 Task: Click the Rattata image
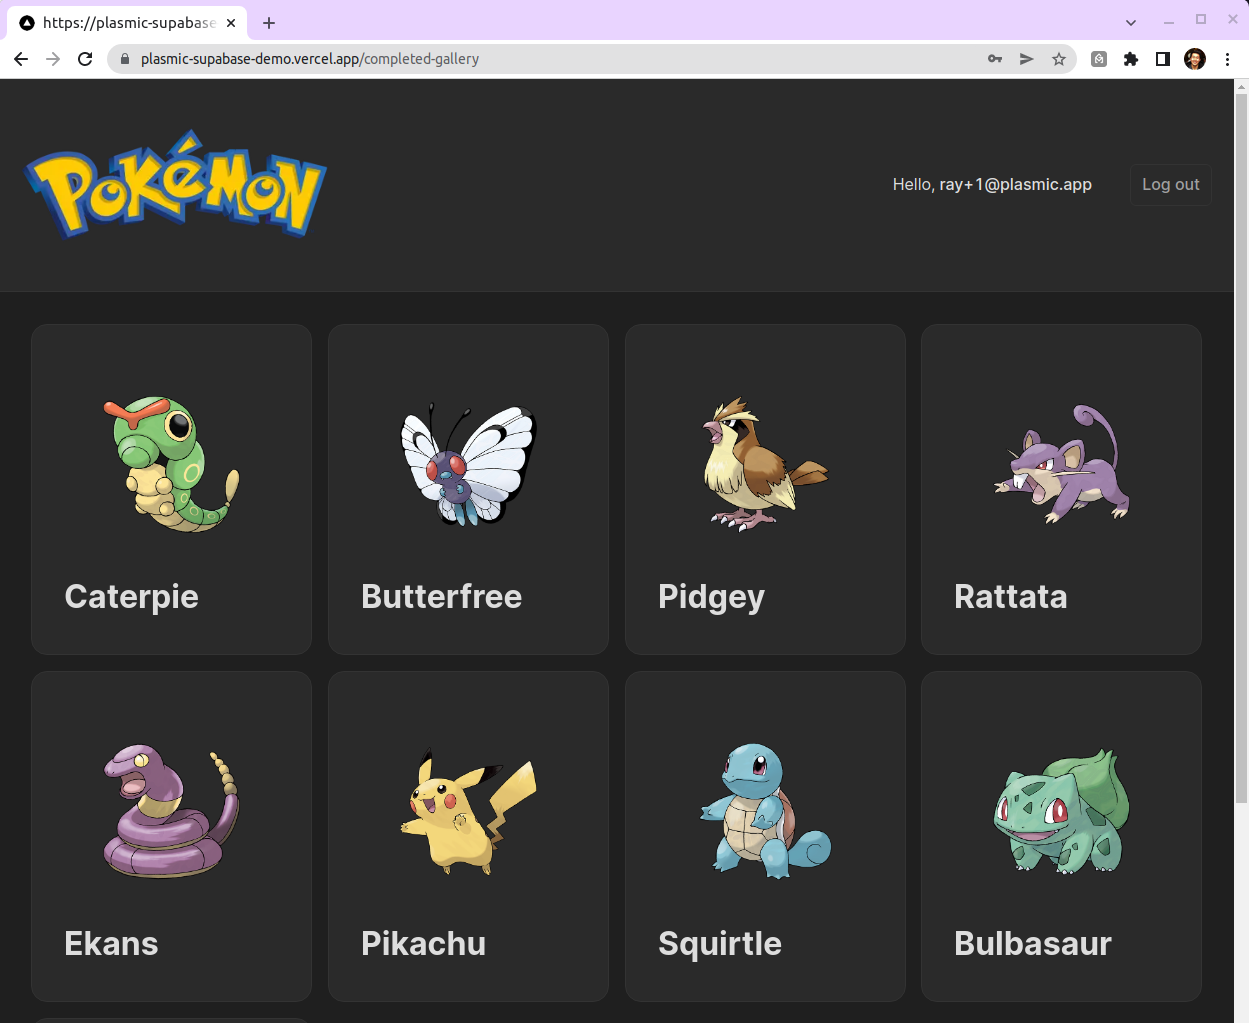click(1061, 464)
